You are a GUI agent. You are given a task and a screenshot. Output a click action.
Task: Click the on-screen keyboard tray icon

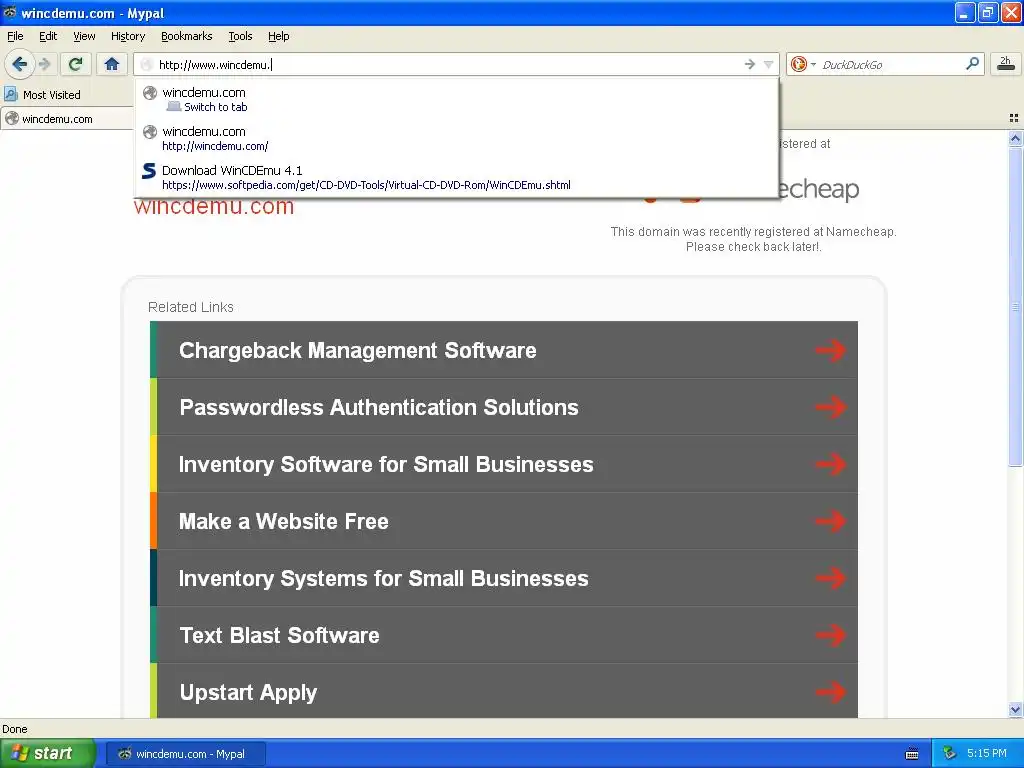(x=912, y=754)
